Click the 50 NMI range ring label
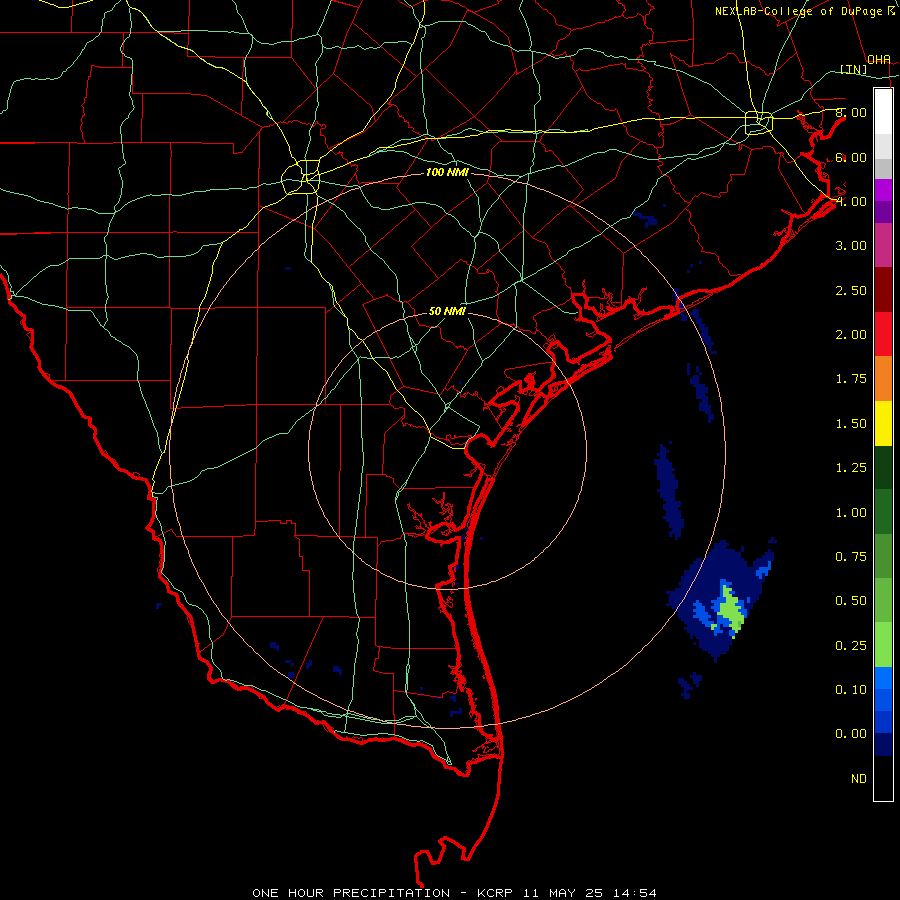 tap(447, 311)
